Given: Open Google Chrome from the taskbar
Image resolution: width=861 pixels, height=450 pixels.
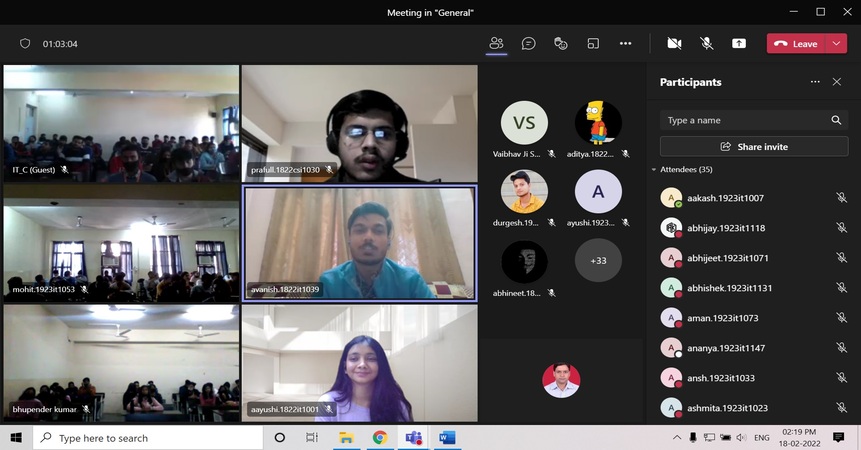Looking at the screenshot, I should coord(380,438).
